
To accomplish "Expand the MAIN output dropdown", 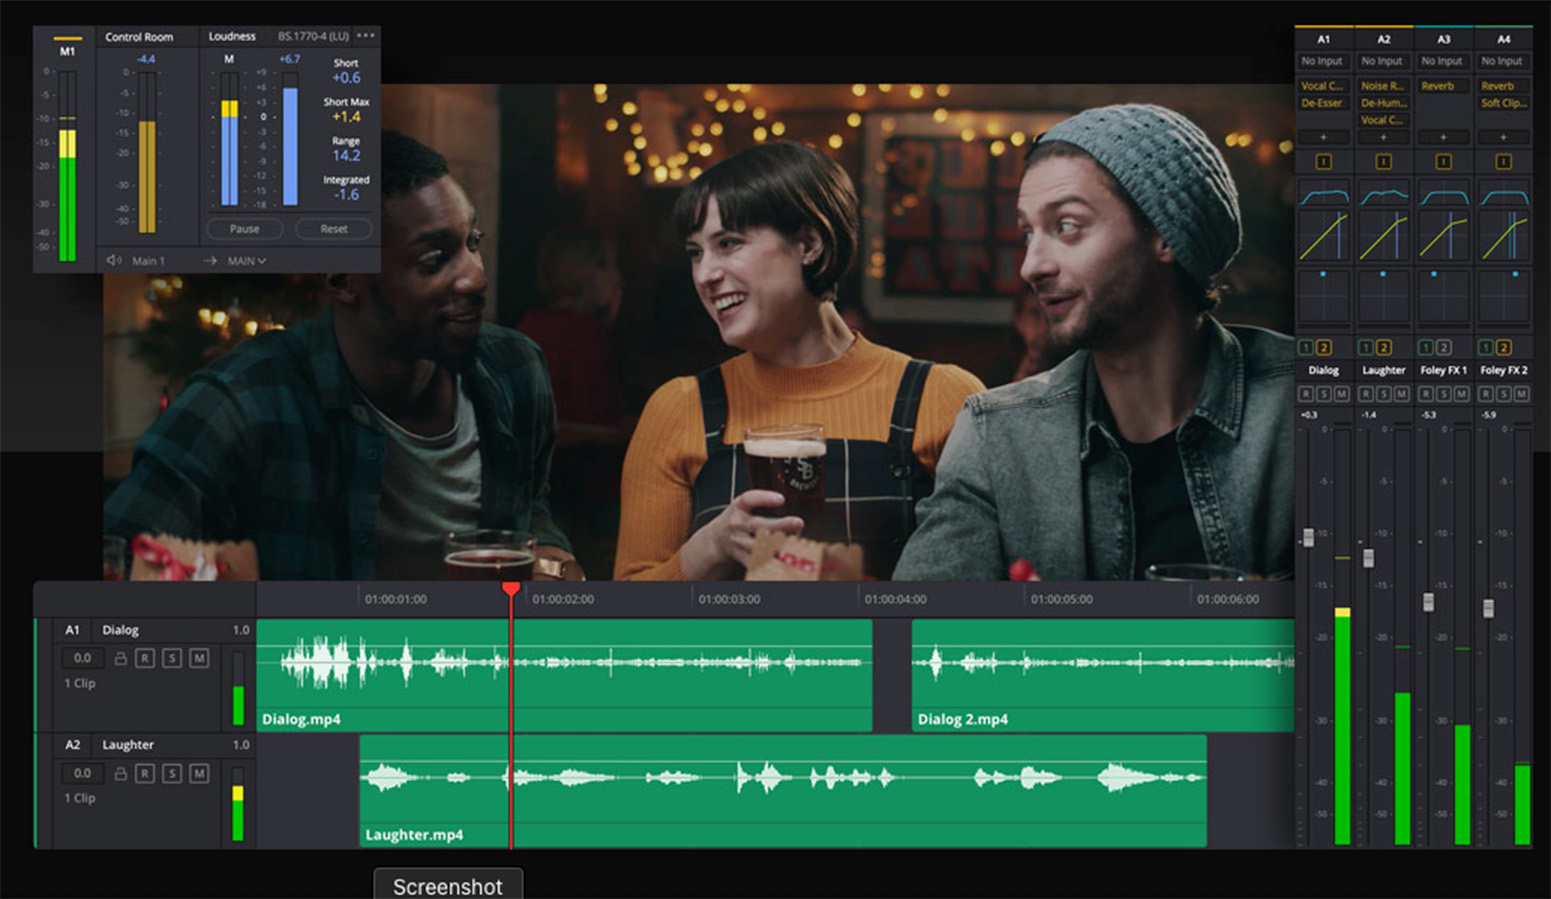I will click(x=246, y=261).
